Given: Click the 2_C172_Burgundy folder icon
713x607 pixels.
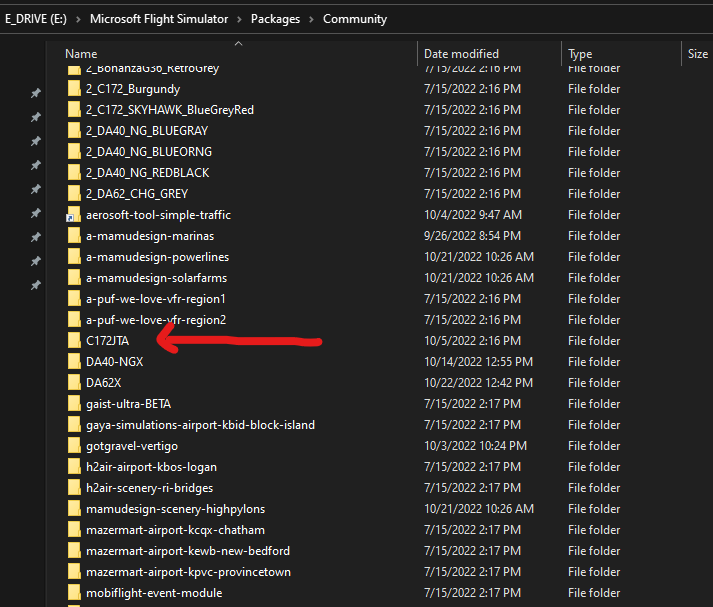Looking at the screenshot, I should [x=74, y=89].
